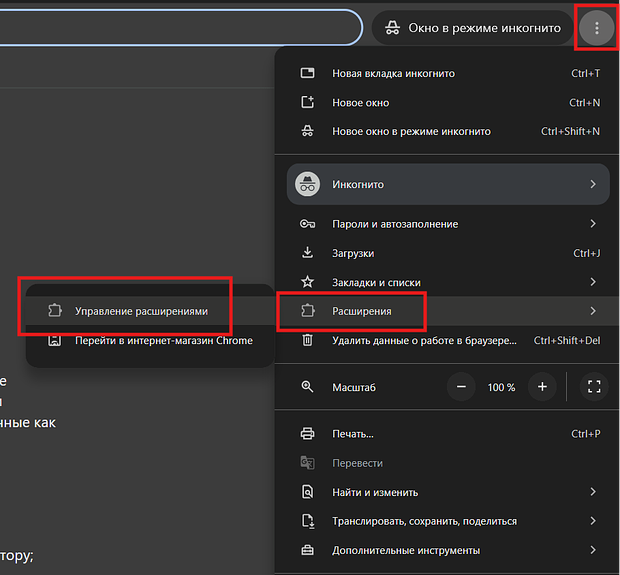Viewport: 620px width, 575px height.
Task: Select 'Новая вкладка инкогнито' menu entry
Action: click(x=447, y=74)
